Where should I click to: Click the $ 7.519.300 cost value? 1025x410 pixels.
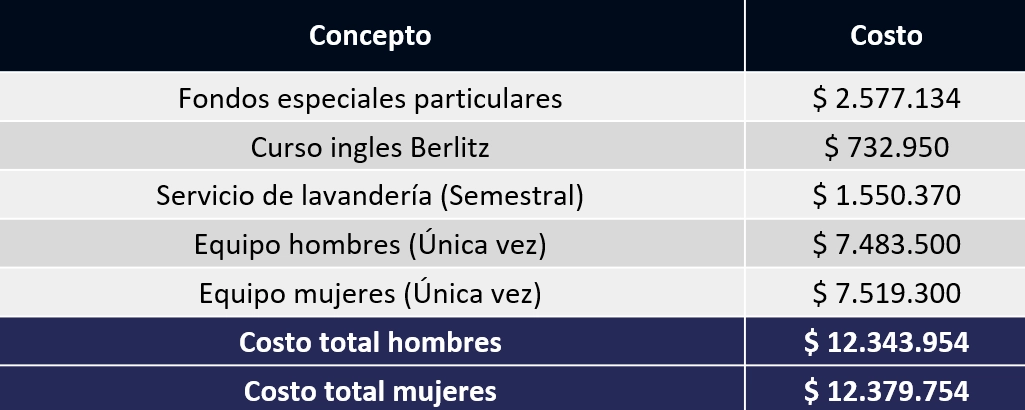(x=886, y=294)
